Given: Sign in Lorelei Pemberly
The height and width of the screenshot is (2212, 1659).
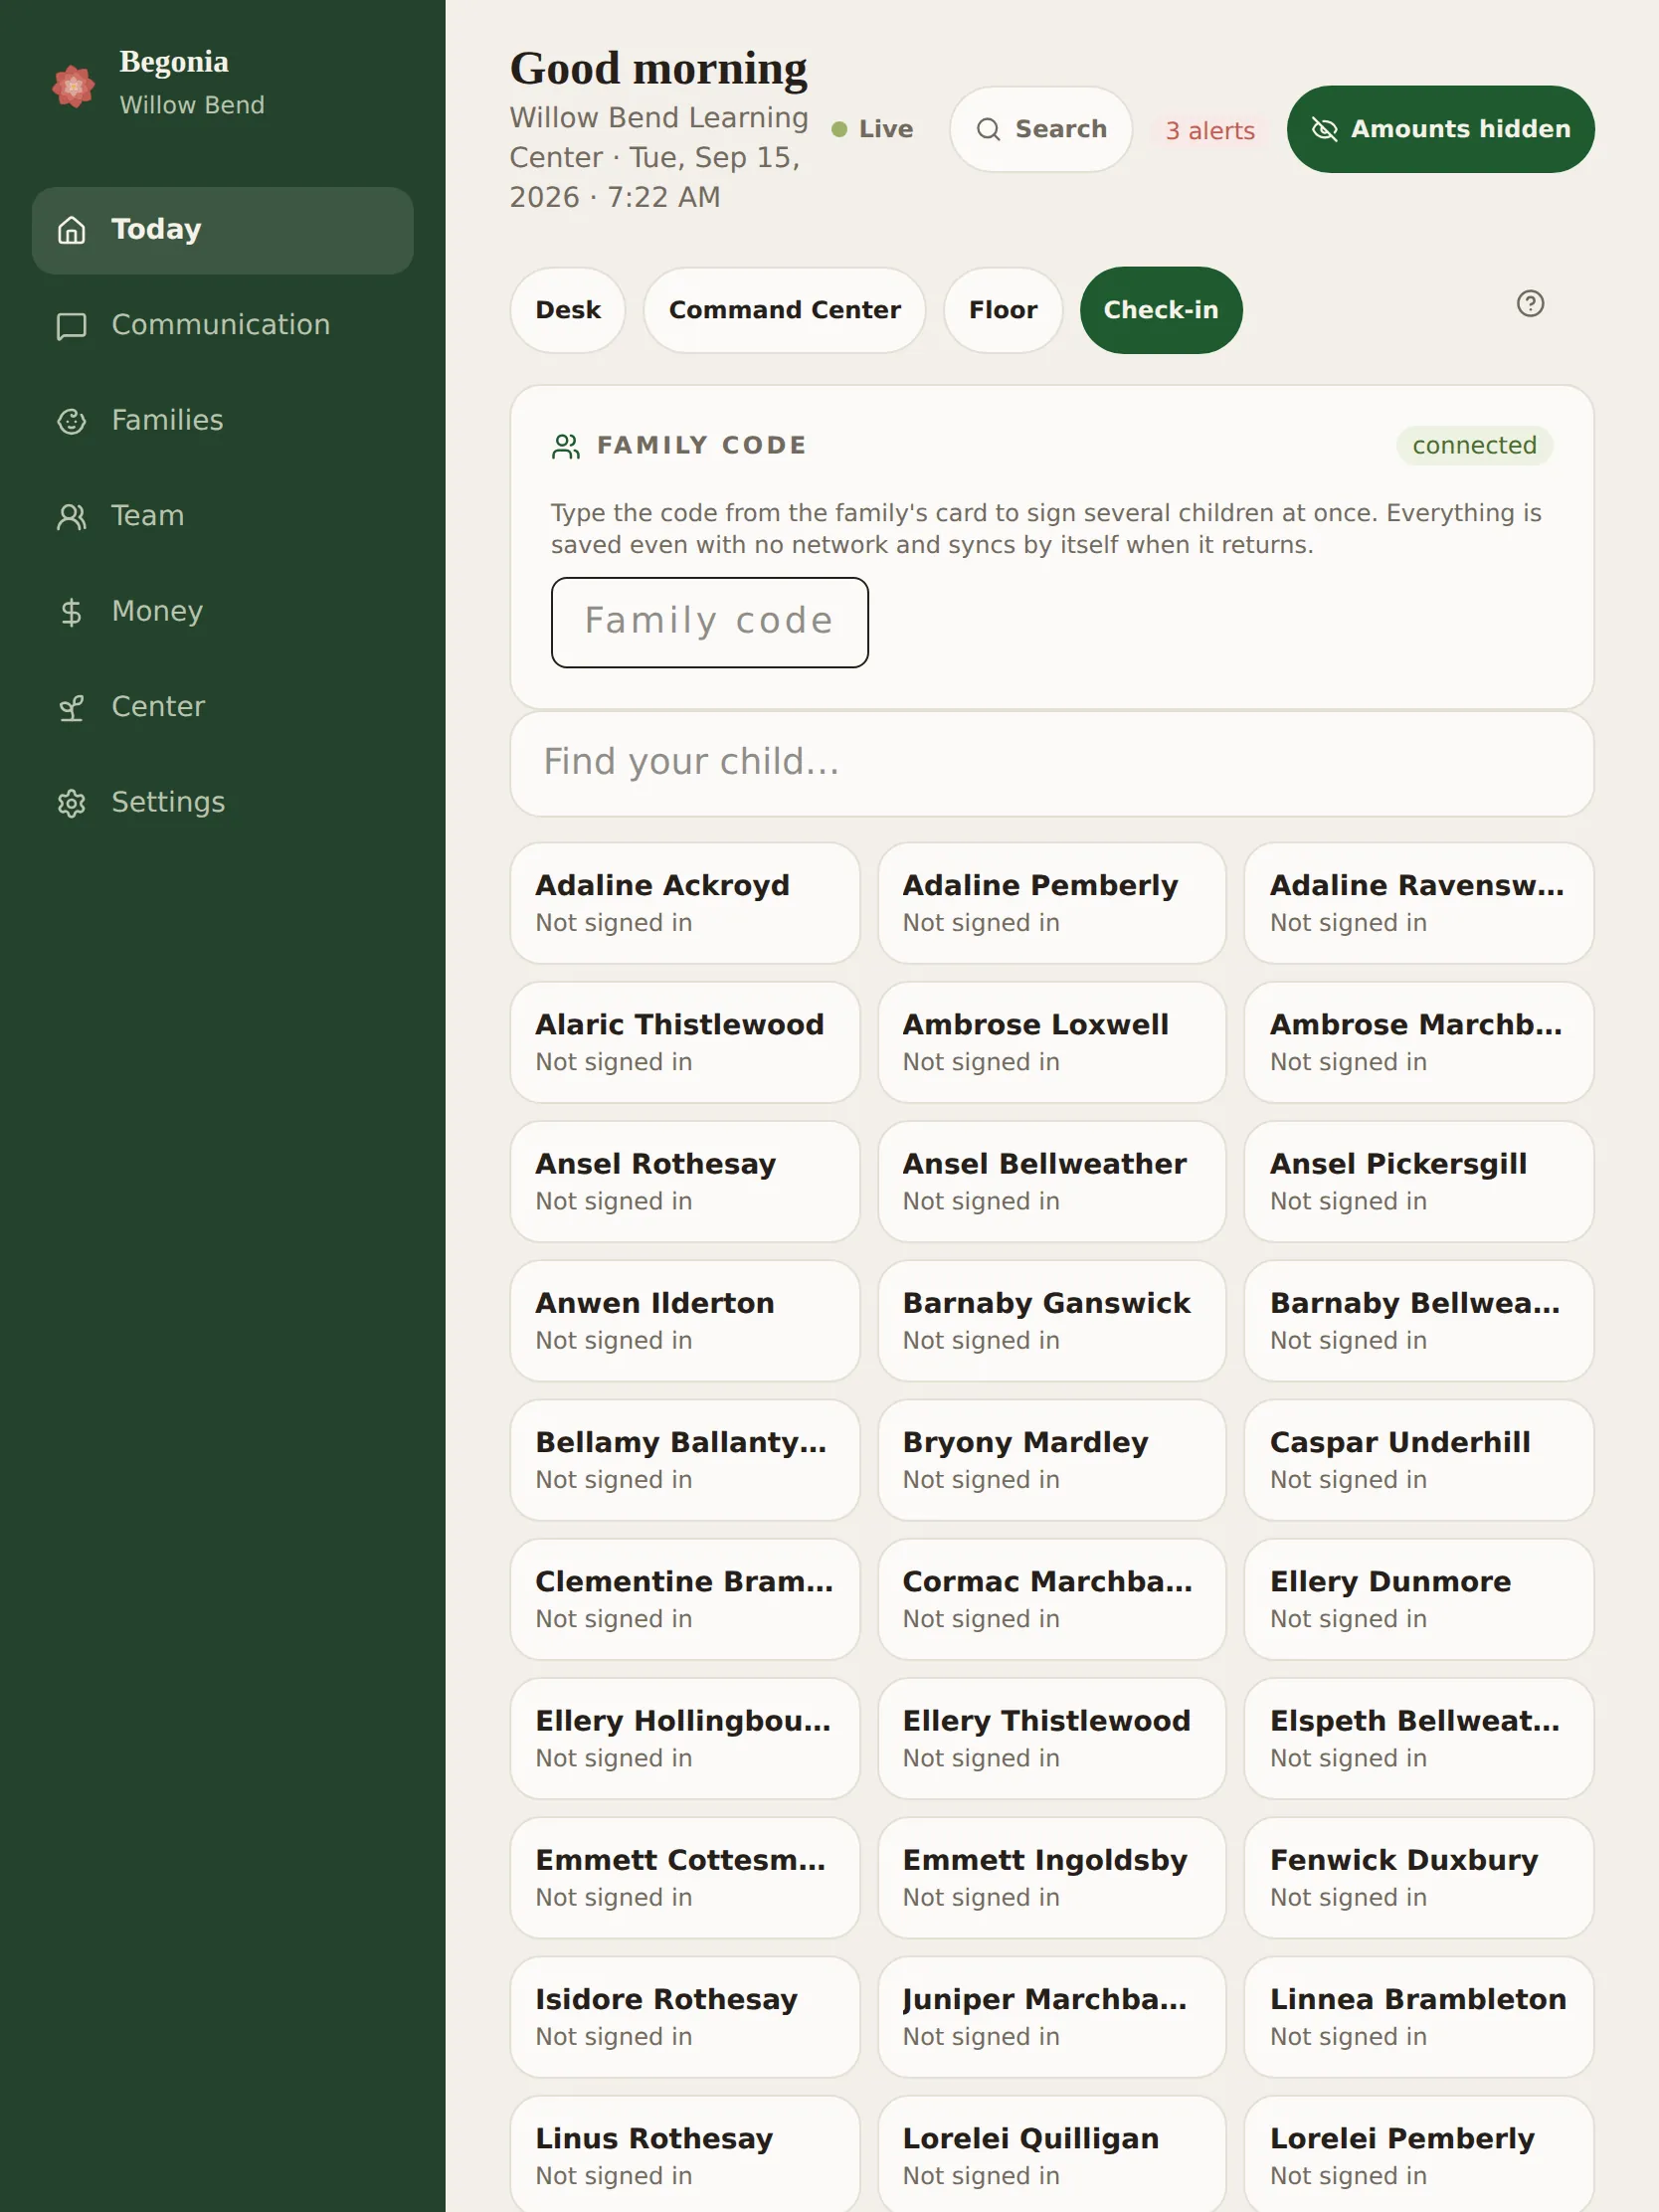Looking at the screenshot, I should [x=1418, y=2154].
